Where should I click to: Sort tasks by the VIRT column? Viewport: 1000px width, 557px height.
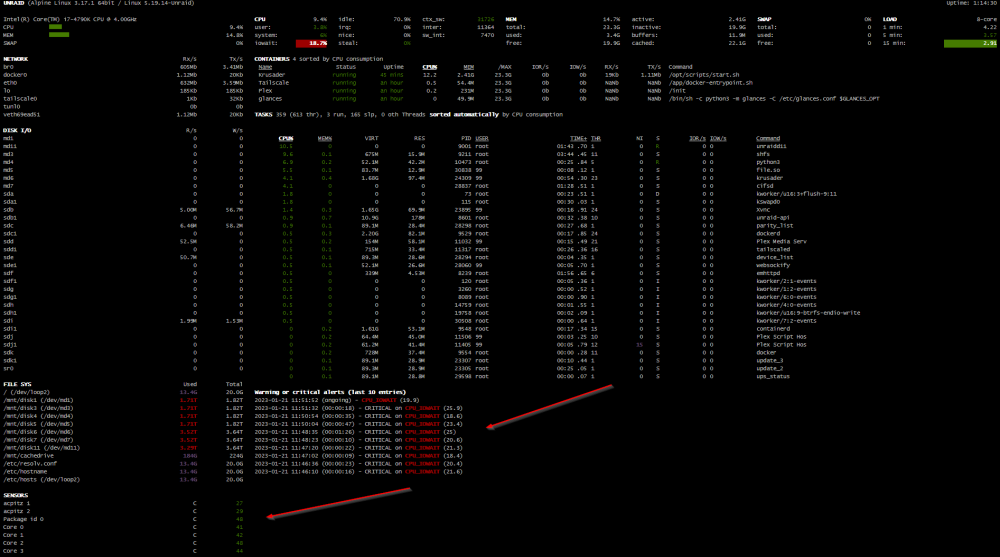pyautogui.click(x=371, y=138)
